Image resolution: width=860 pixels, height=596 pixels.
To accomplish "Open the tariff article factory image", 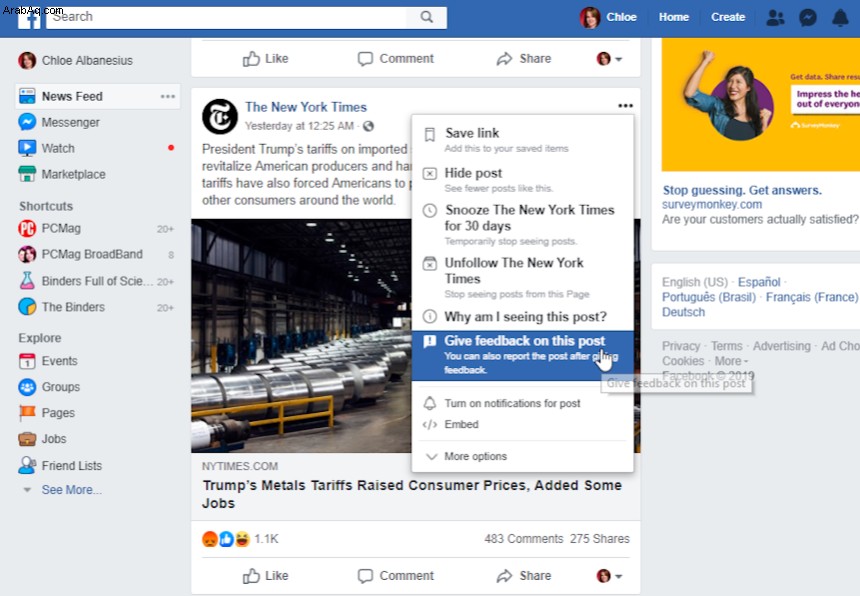I will click(x=301, y=336).
